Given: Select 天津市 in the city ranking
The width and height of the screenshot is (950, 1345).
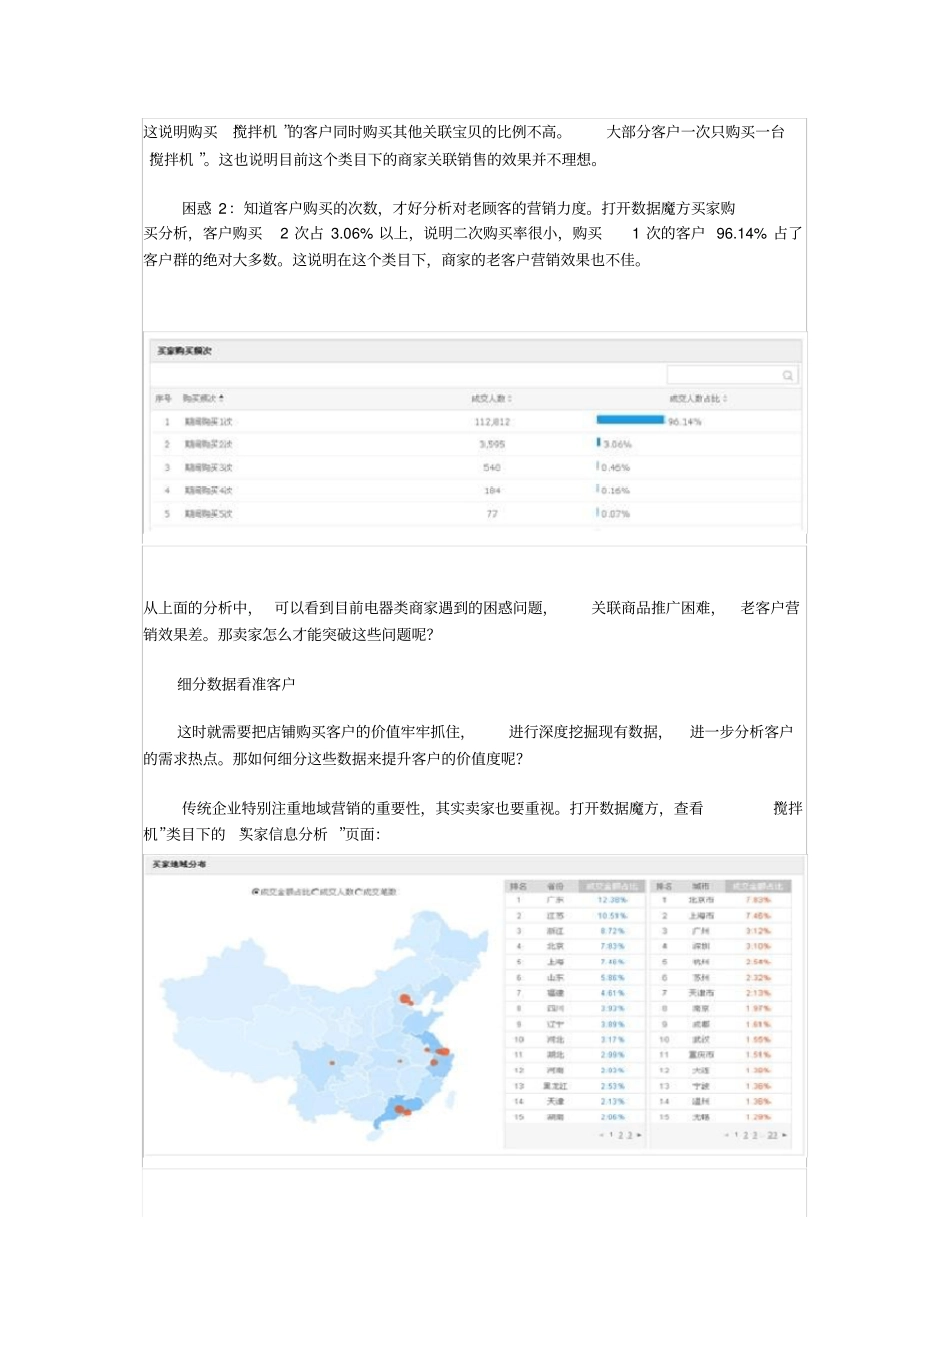Looking at the screenshot, I should pos(701,993).
